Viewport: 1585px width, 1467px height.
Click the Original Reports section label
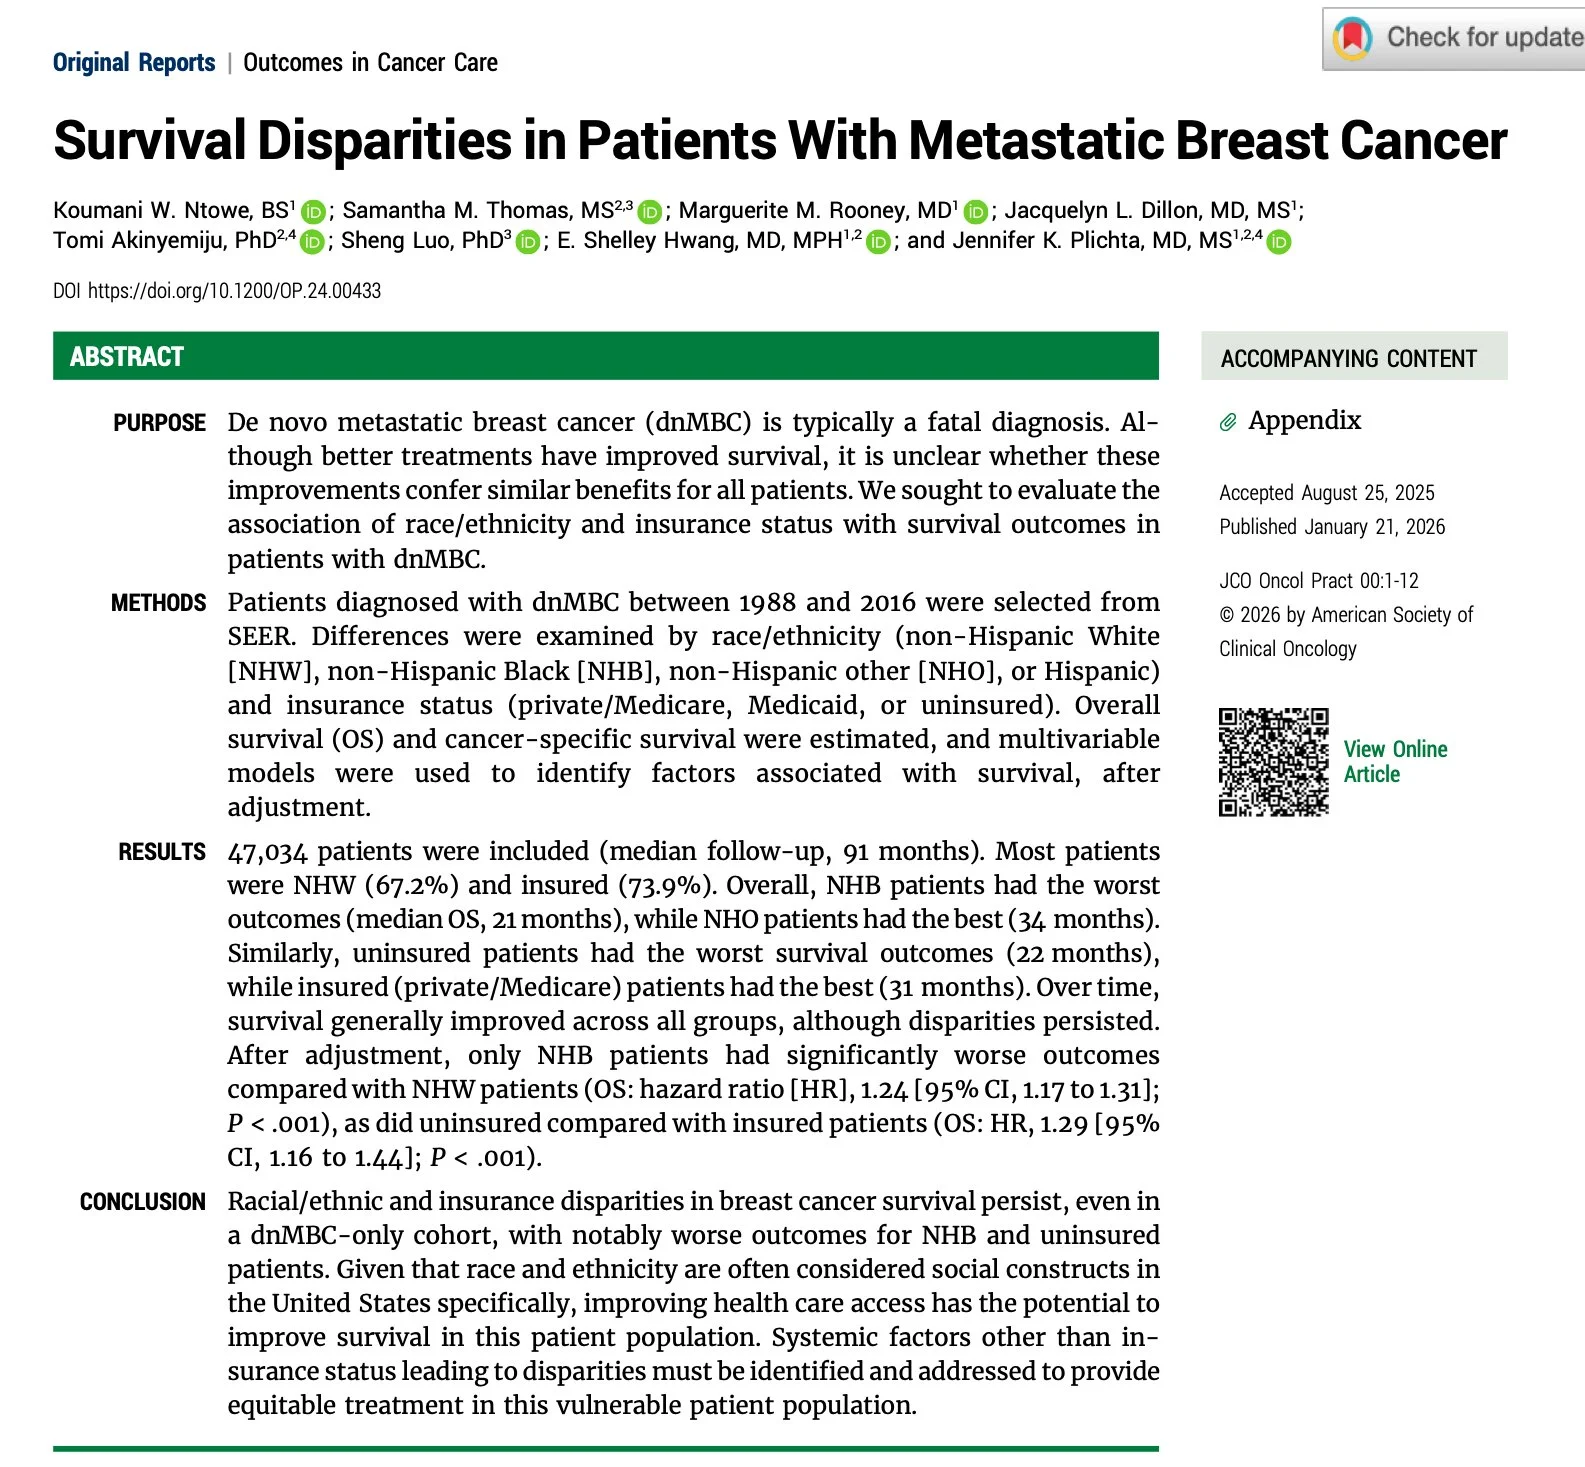134,63
